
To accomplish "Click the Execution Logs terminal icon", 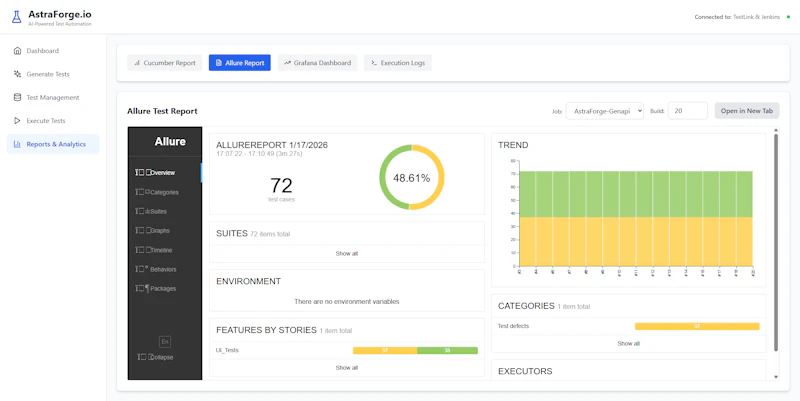I will (374, 63).
